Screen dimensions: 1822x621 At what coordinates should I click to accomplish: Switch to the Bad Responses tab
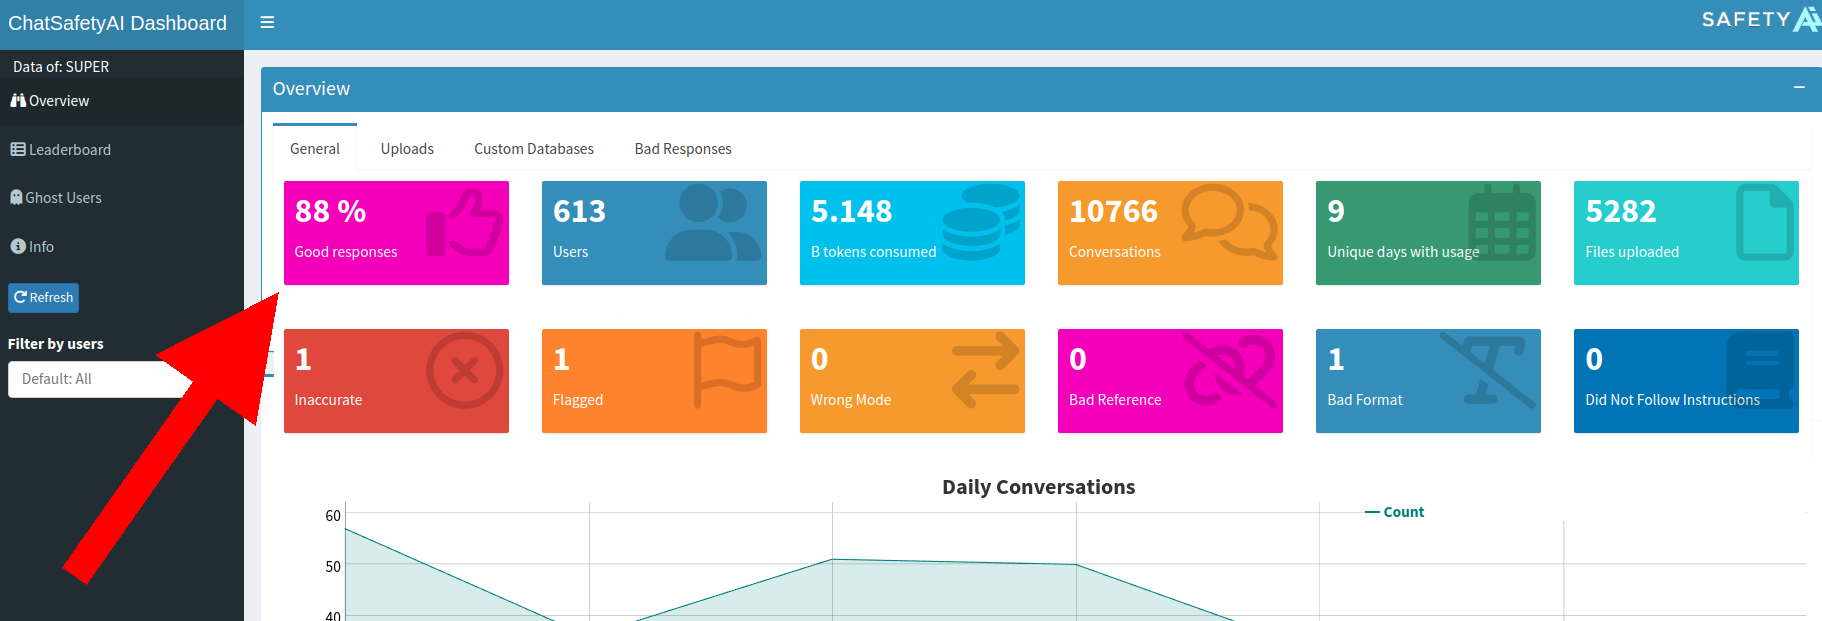tap(683, 148)
